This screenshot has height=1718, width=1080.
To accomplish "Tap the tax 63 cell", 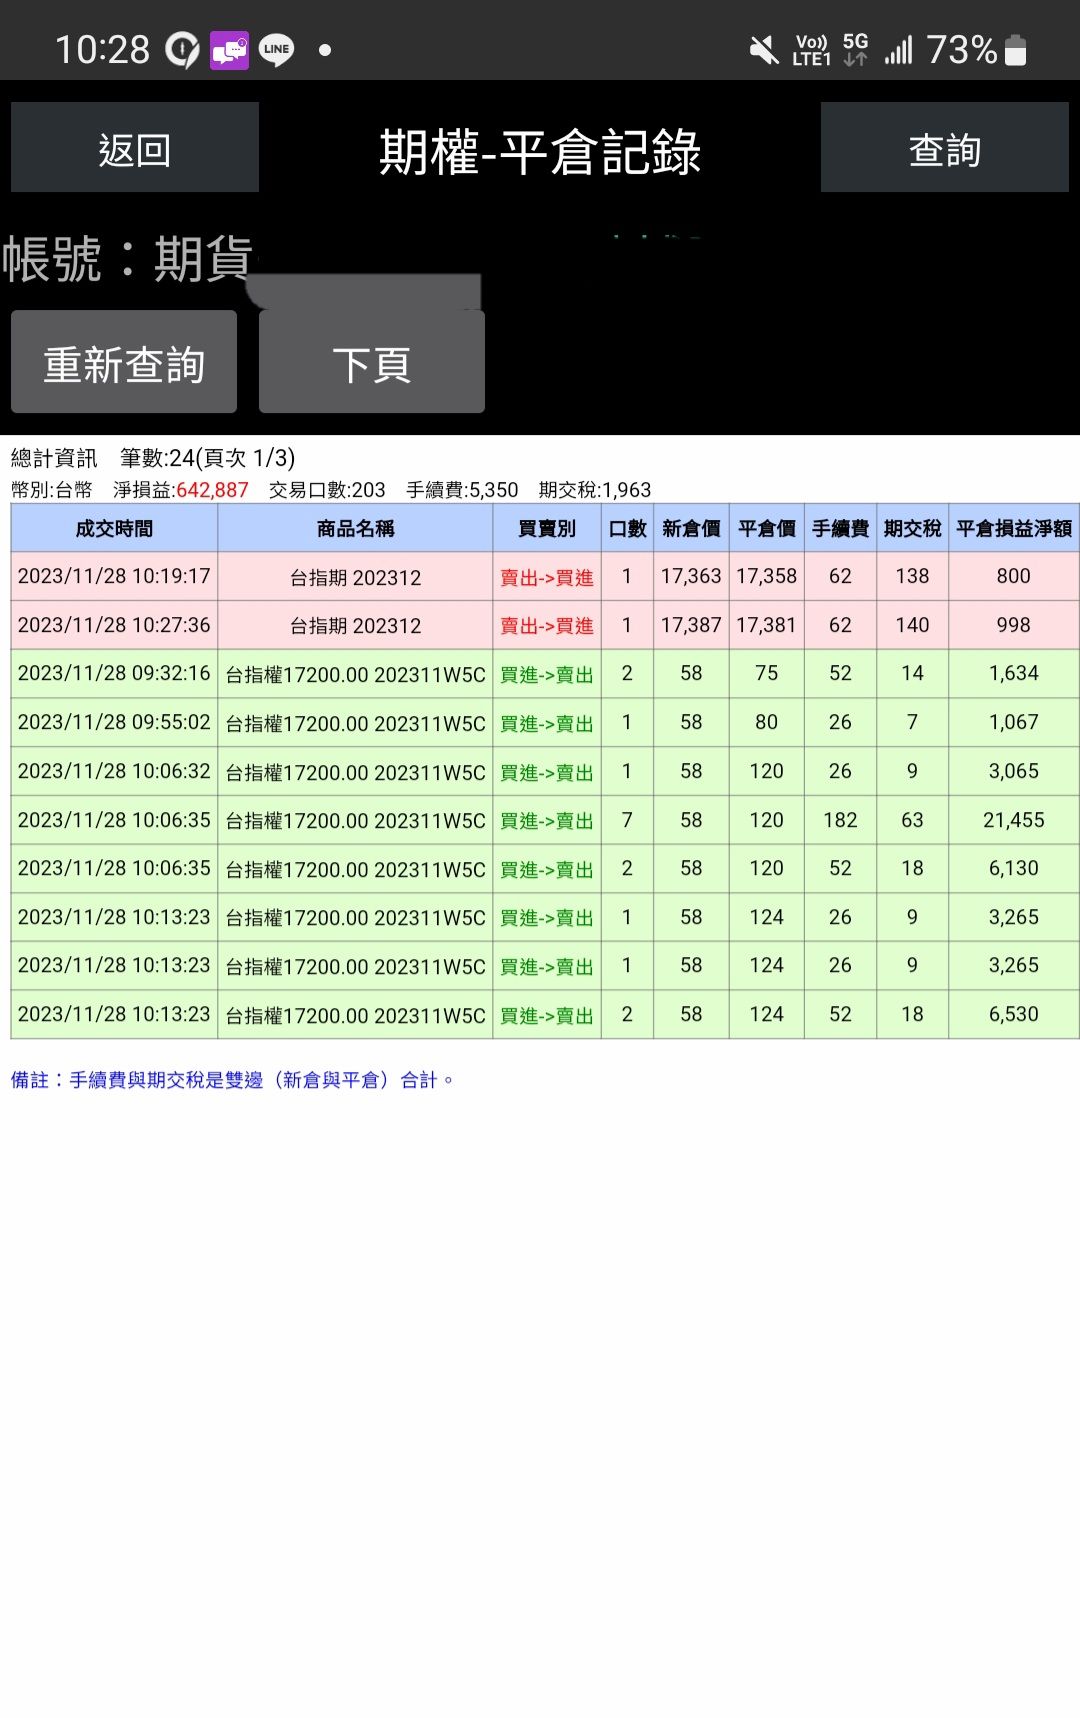I will click(x=913, y=820).
